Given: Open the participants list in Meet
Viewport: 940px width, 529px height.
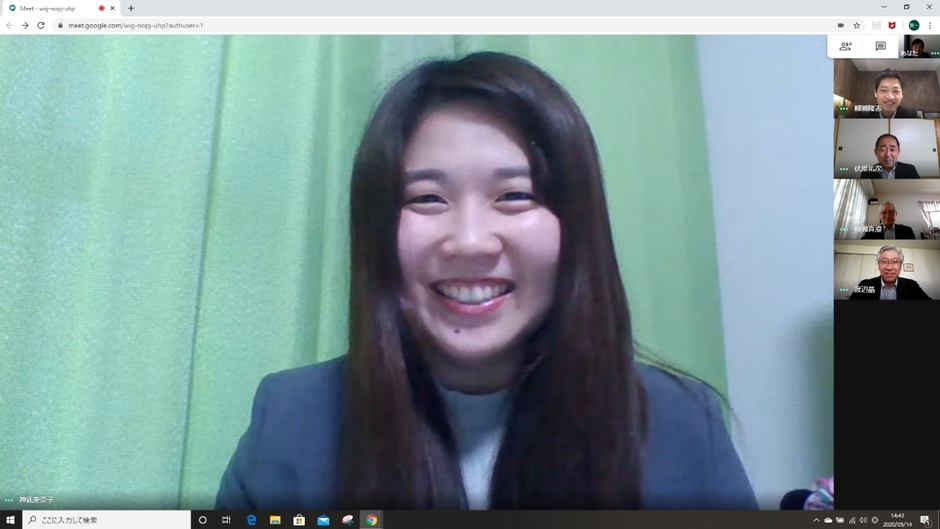Looking at the screenshot, I should pyautogui.click(x=845, y=46).
